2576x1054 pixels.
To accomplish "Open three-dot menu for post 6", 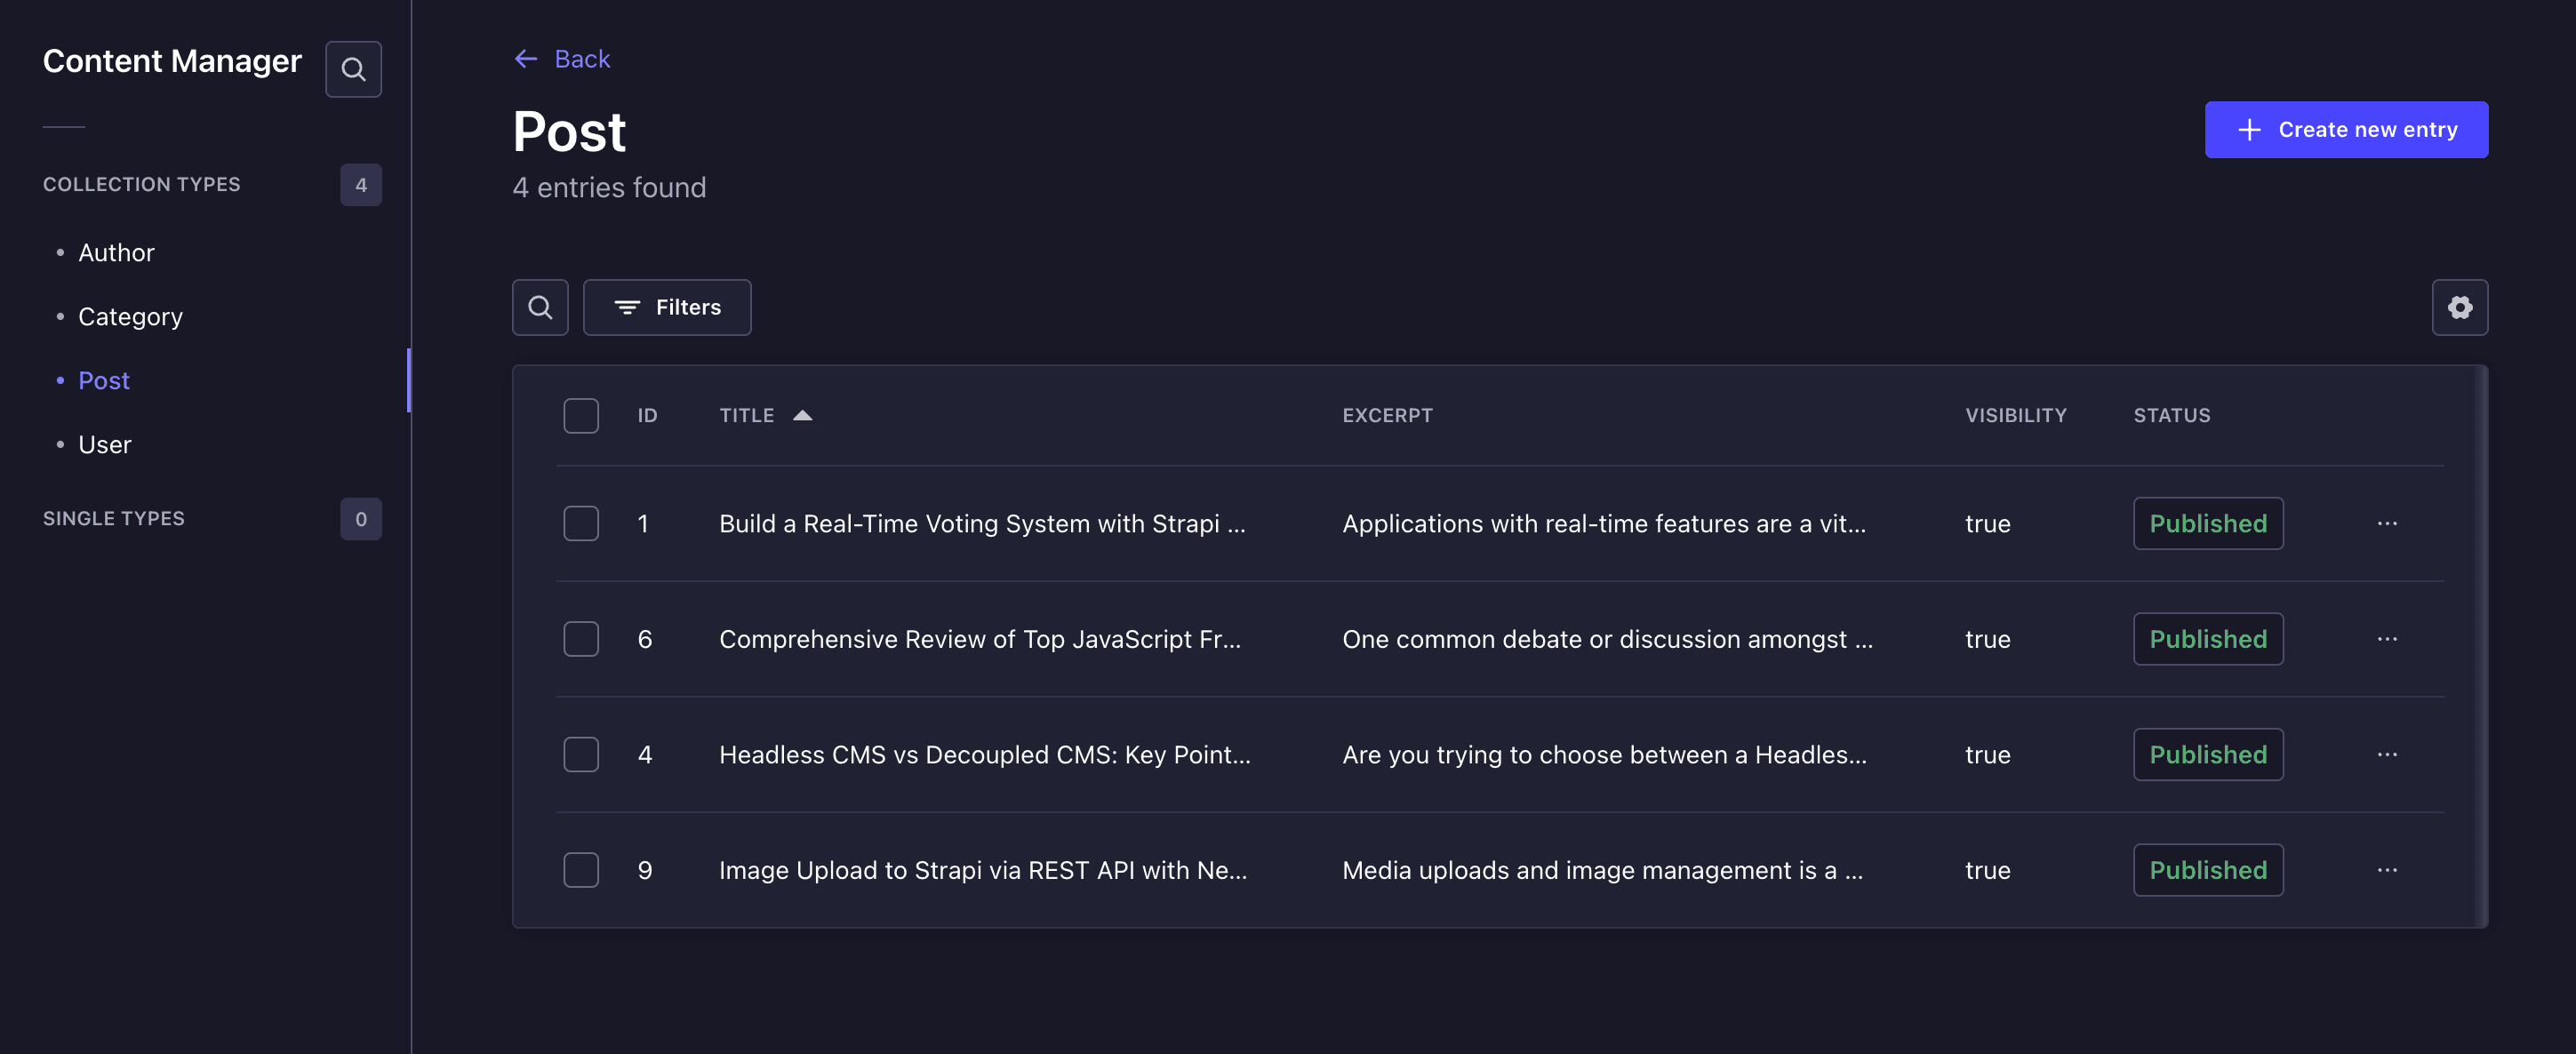I will point(2387,639).
